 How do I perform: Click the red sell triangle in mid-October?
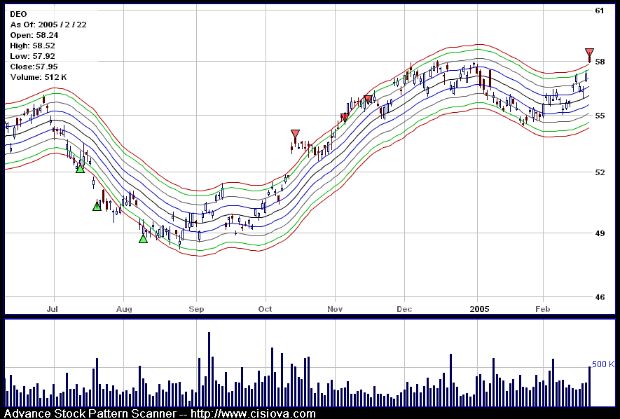tap(295, 133)
